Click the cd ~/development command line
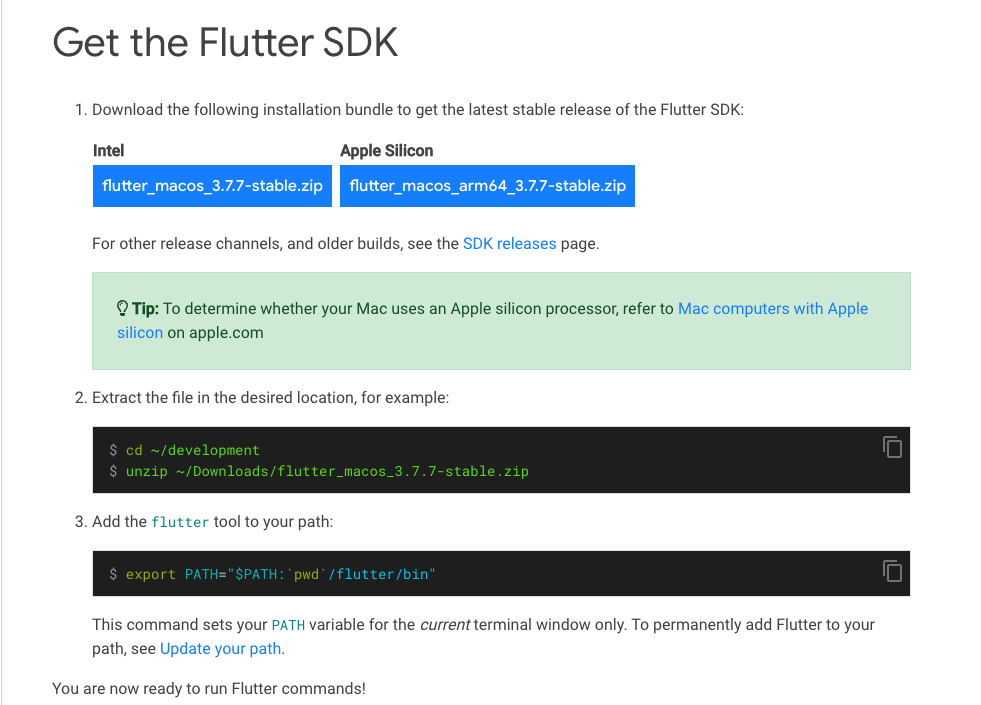The image size is (981, 705). (193, 450)
